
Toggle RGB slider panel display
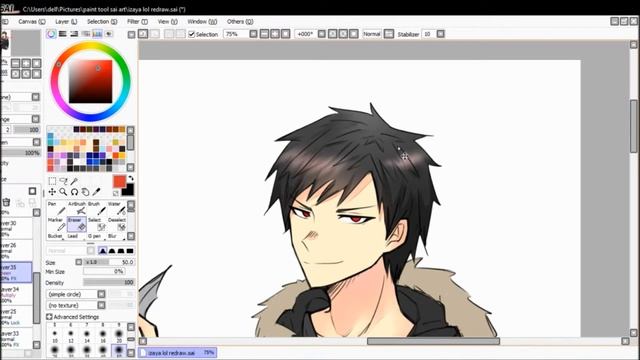coord(62,34)
